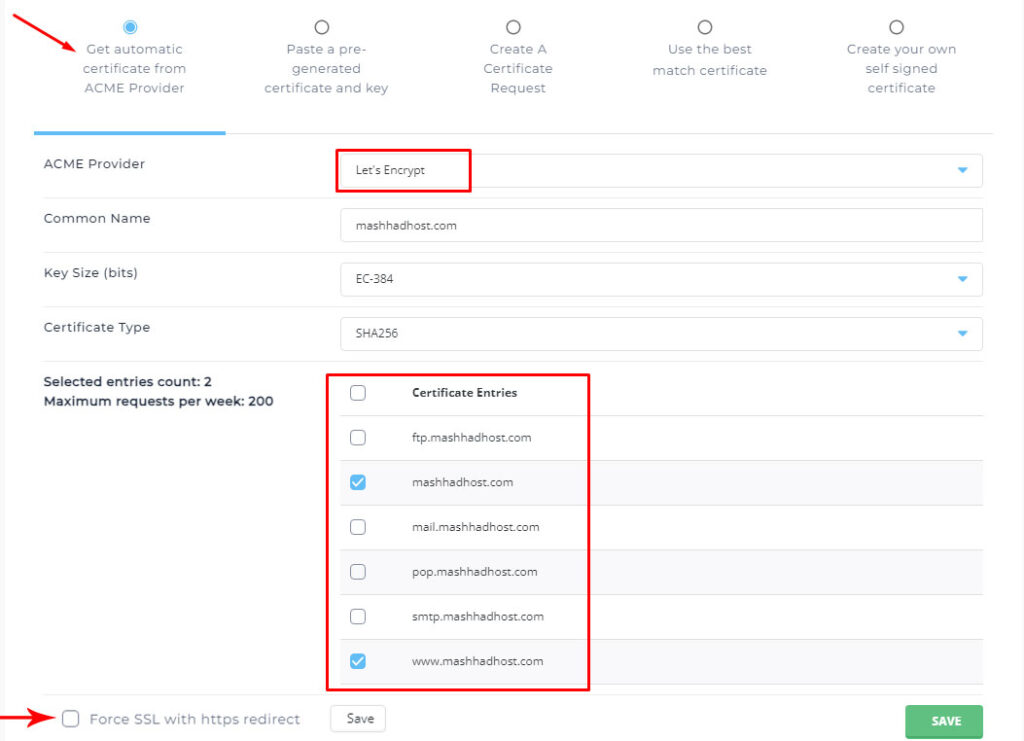
Task: Open the Certificate Type dropdown
Action: (x=660, y=333)
